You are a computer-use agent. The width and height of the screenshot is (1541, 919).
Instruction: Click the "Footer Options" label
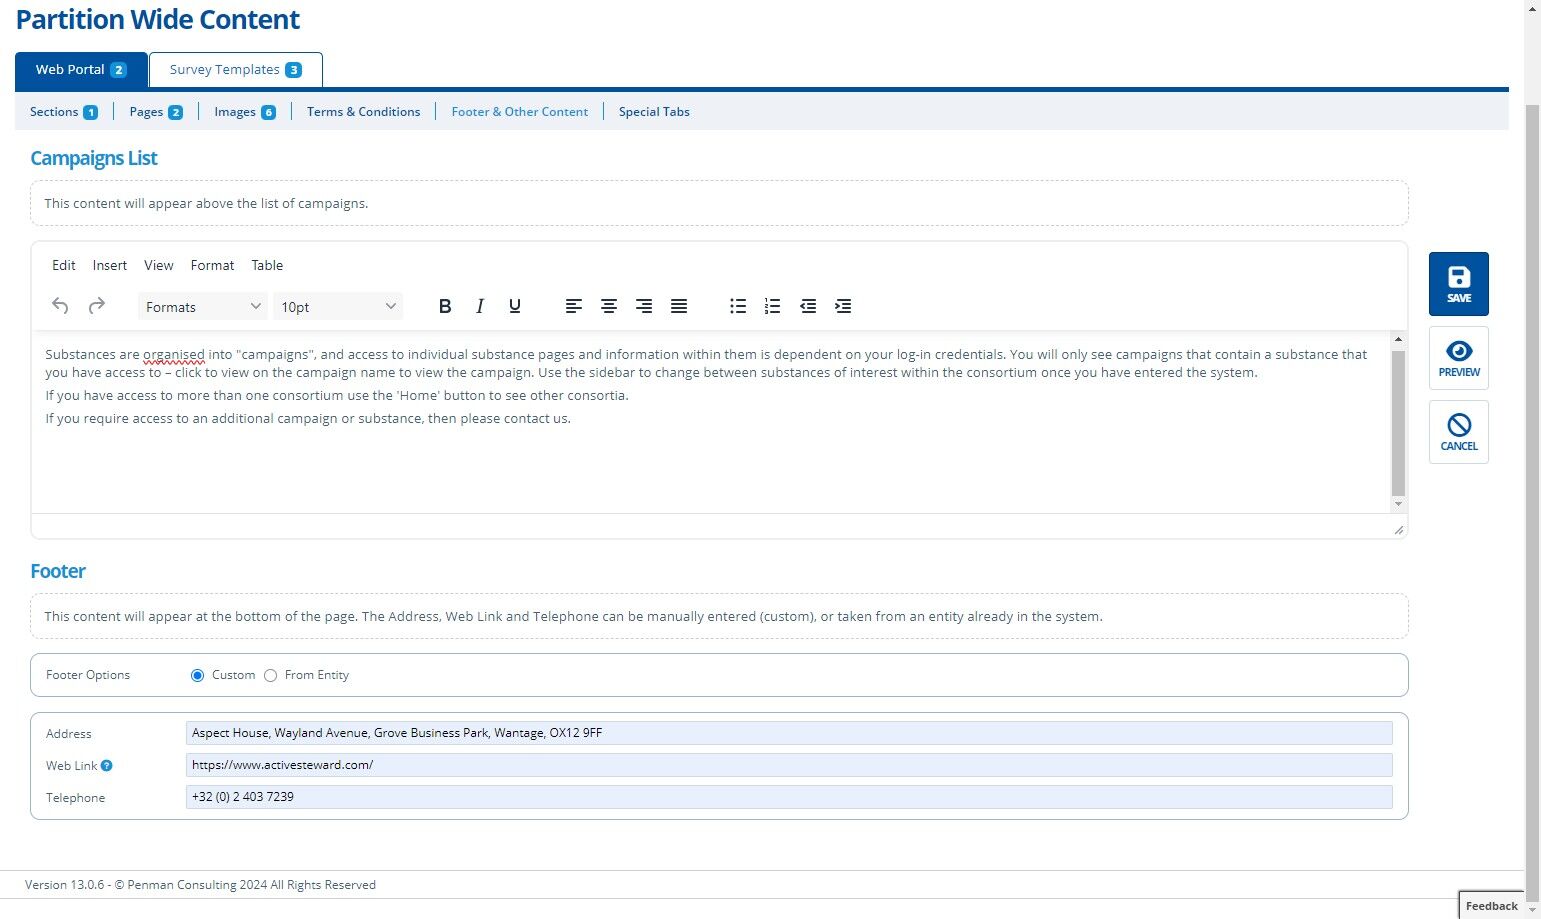click(88, 675)
